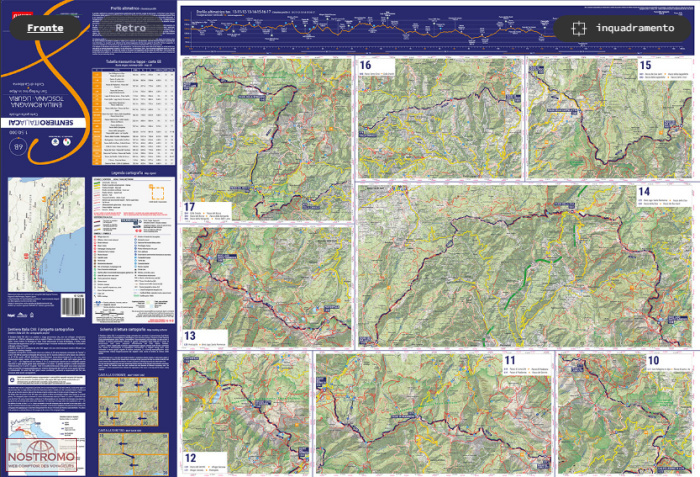This screenshot has width=700, height=477.
Task: Select map panel number 11
Action: tap(434, 414)
